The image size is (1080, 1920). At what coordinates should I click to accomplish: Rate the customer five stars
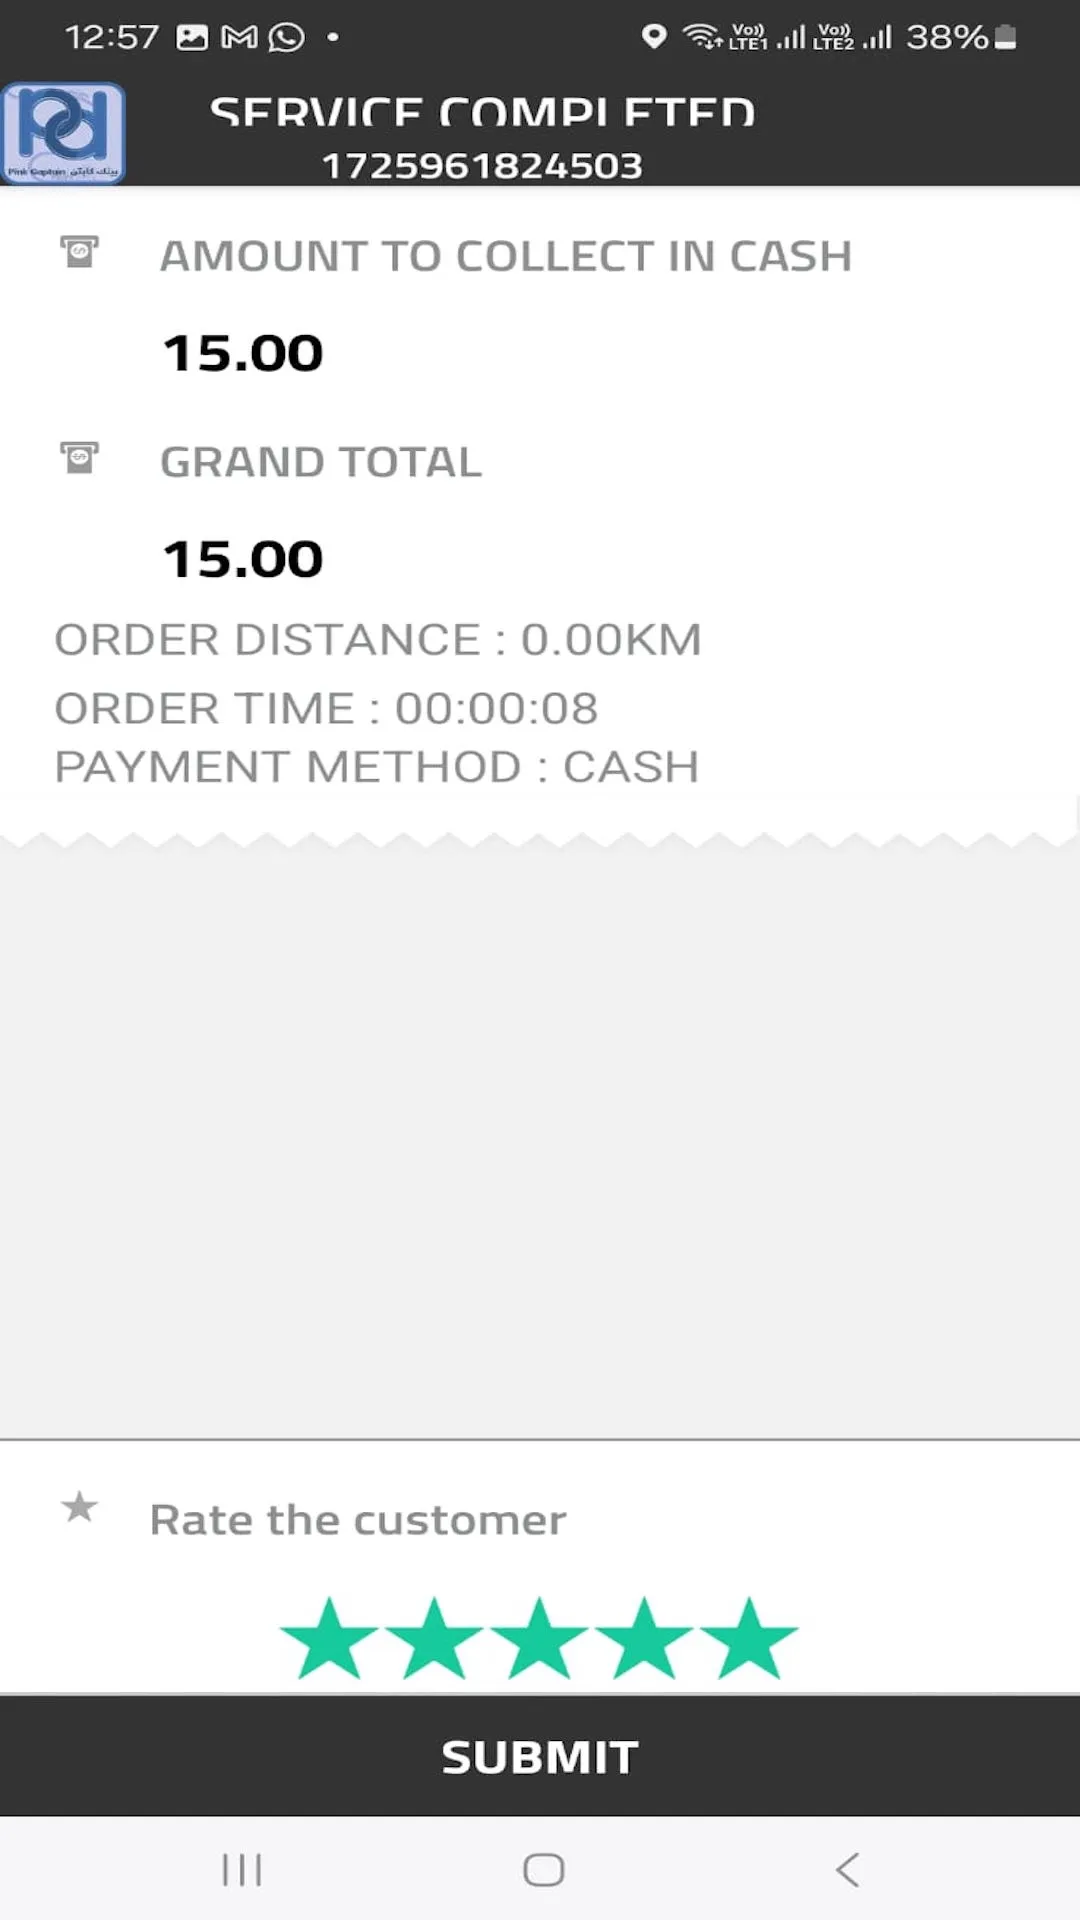tap(749, 1637)
